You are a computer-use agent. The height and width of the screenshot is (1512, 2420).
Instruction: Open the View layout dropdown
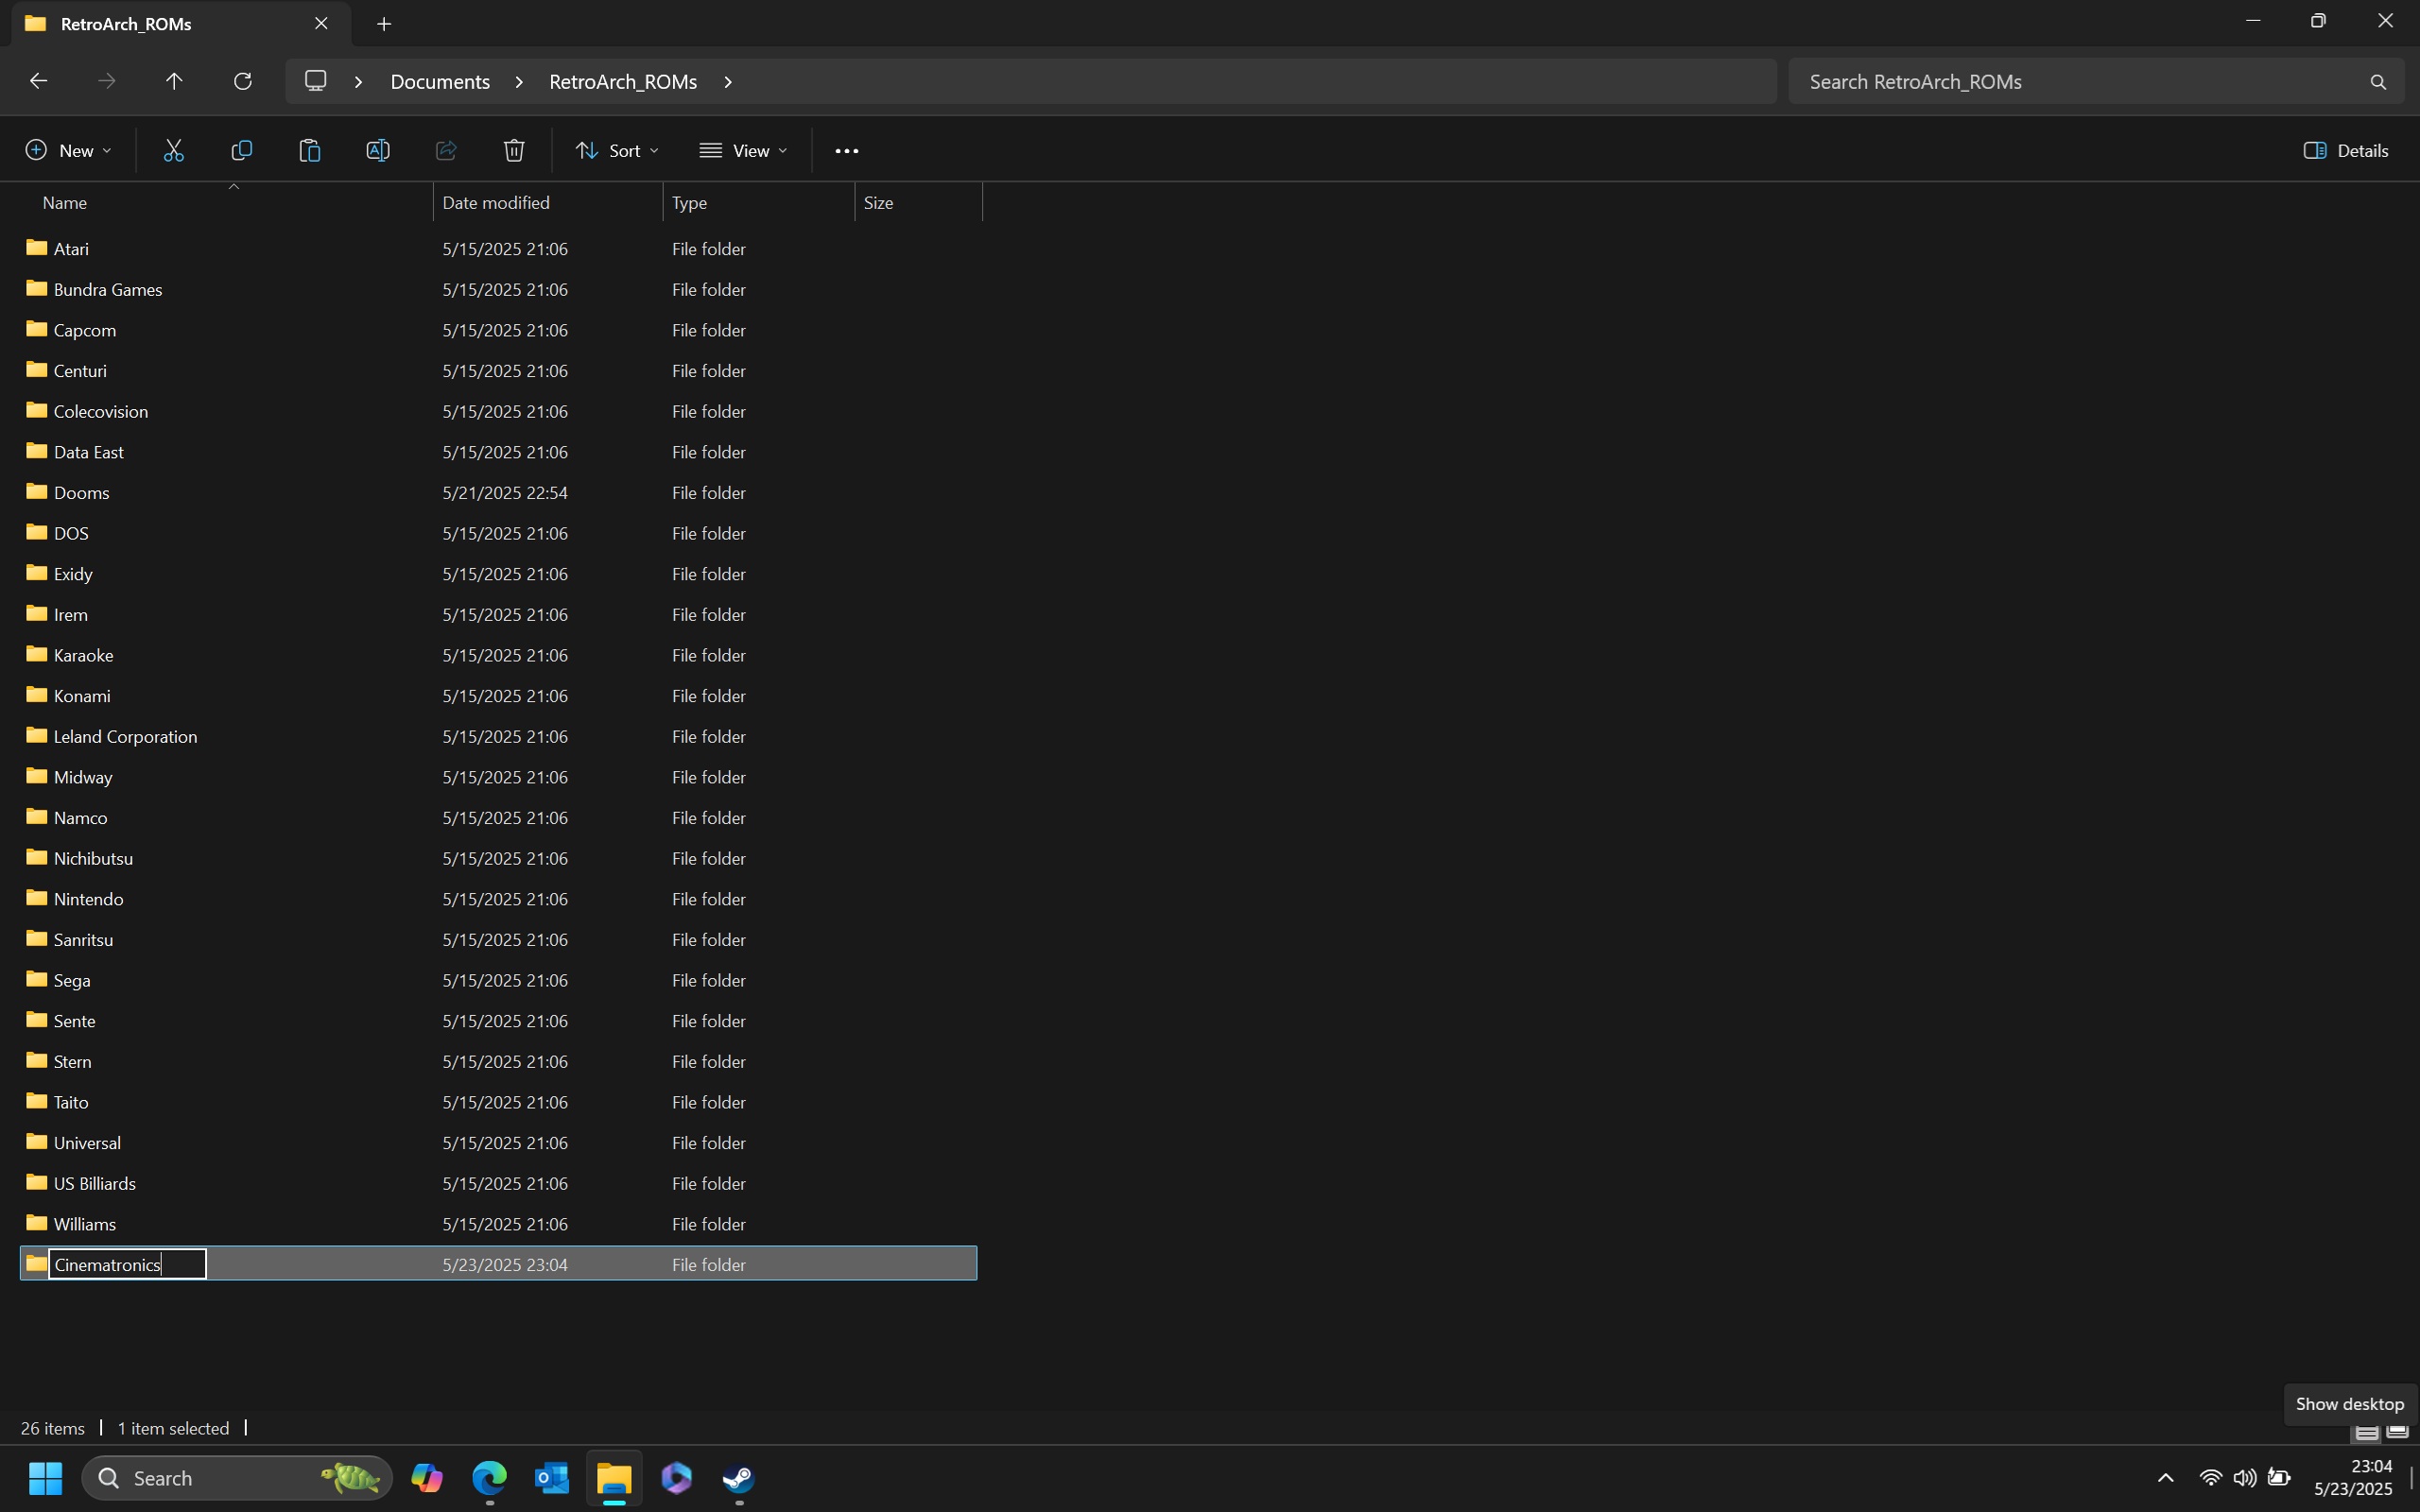coord(743,150)
